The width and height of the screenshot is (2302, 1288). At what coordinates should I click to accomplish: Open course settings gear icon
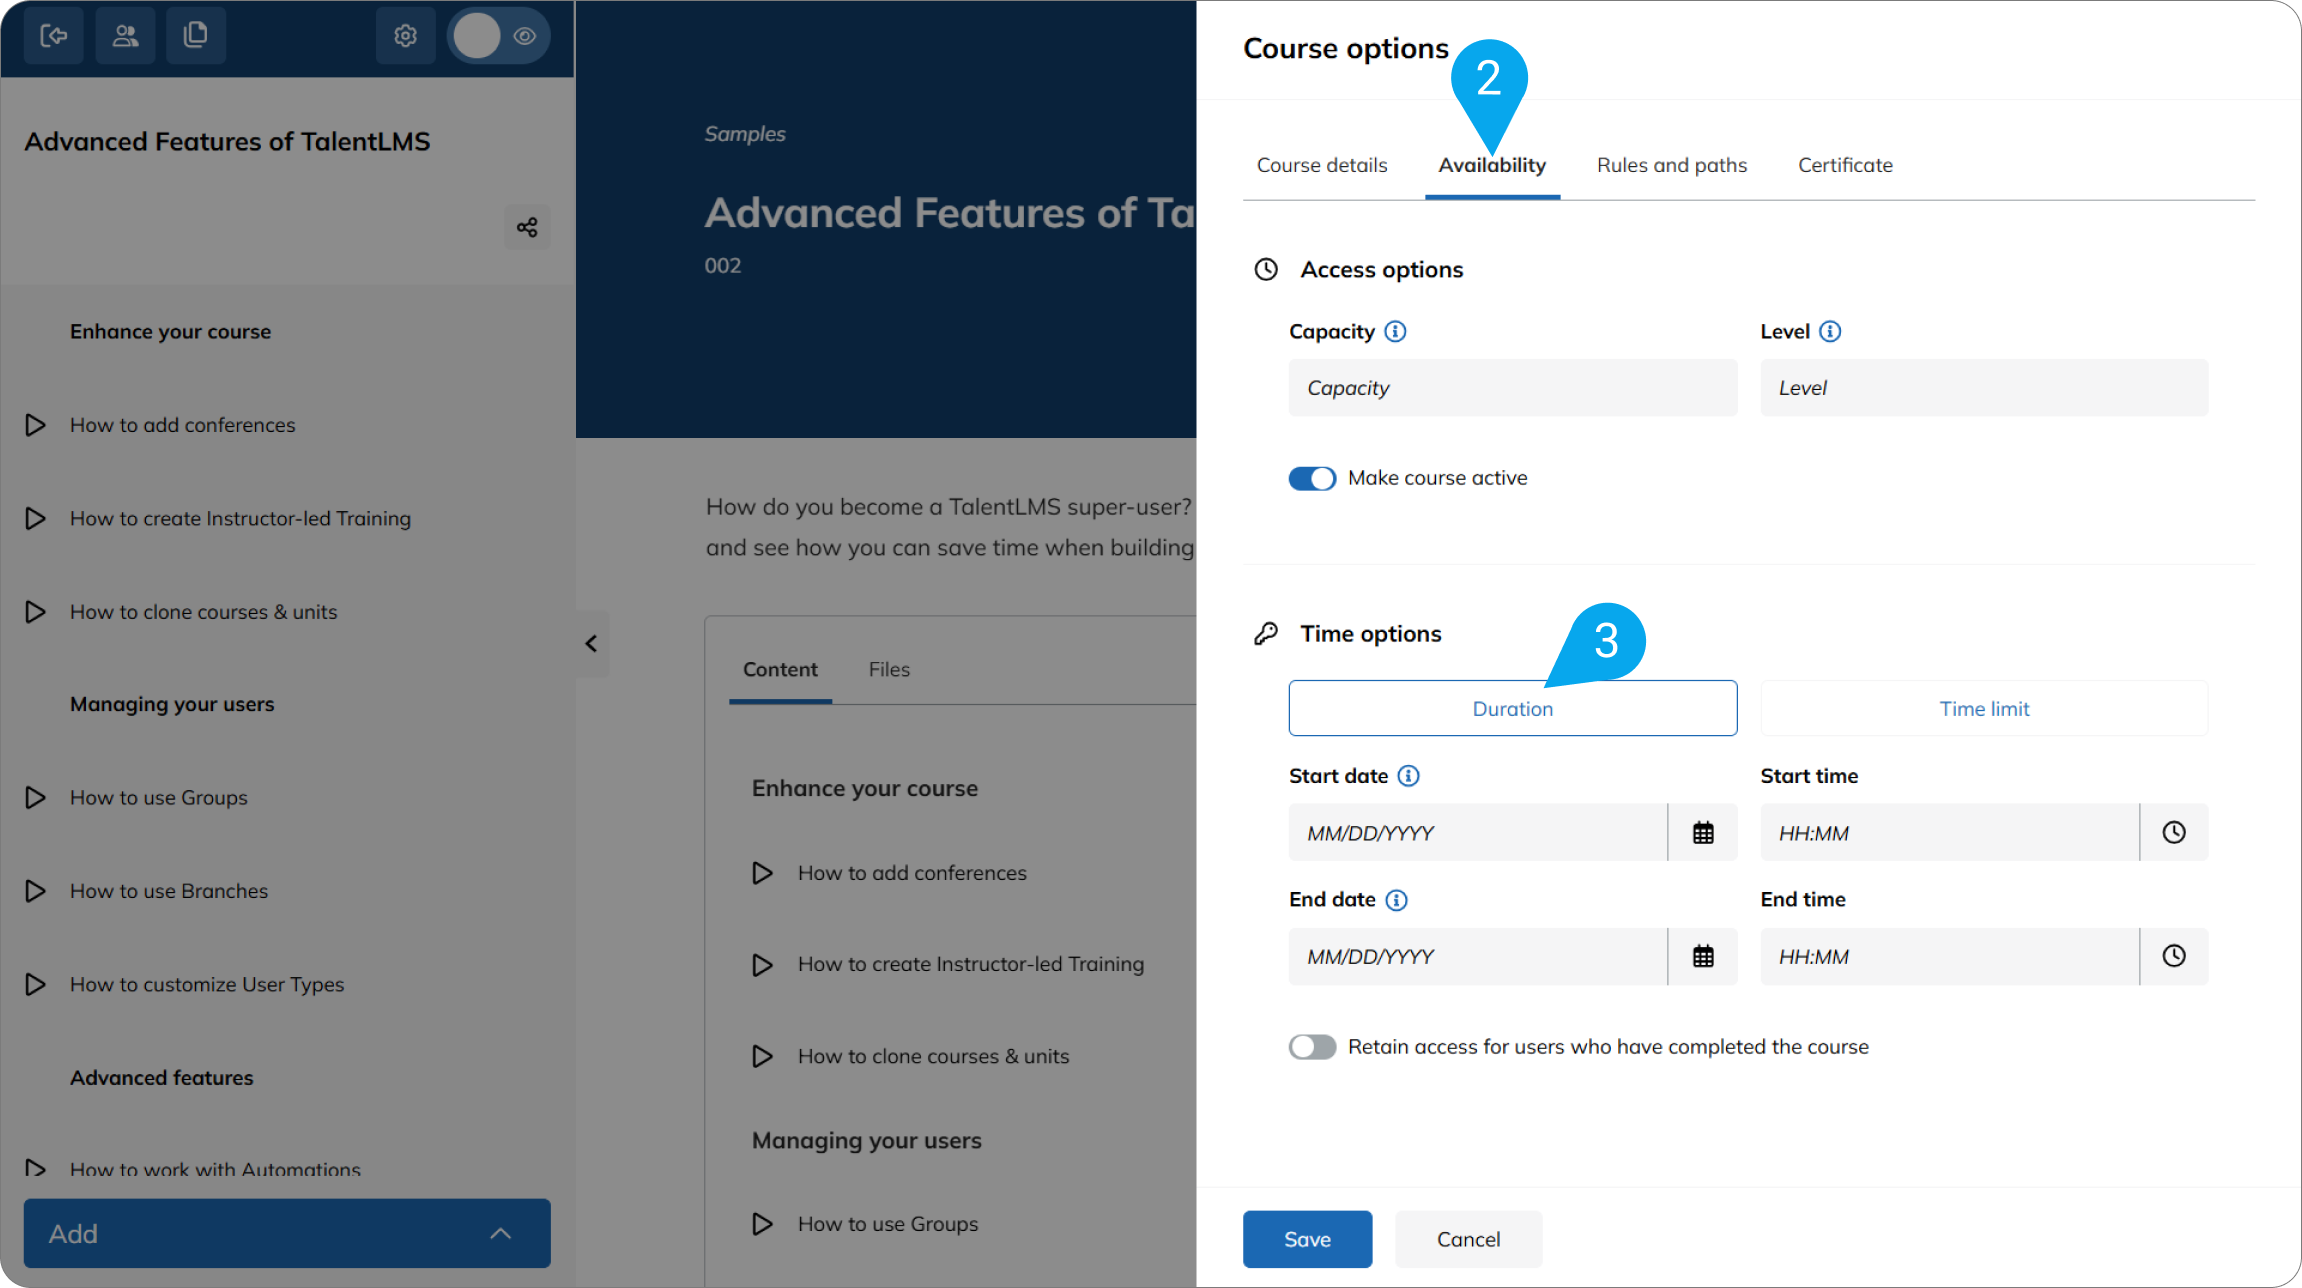[405, 36]
